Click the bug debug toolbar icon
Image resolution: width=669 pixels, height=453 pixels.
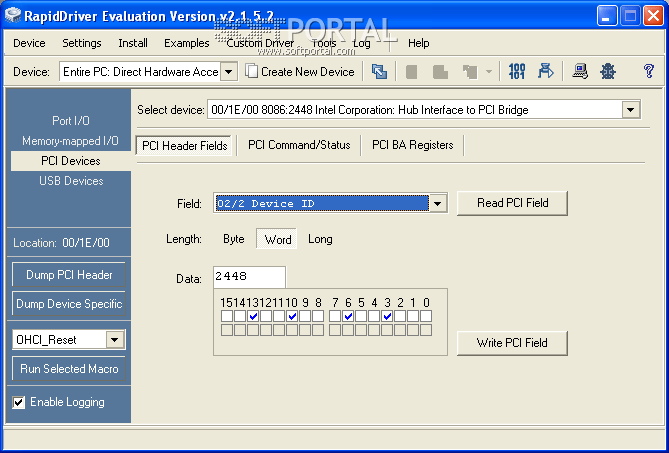pos(608,71)
